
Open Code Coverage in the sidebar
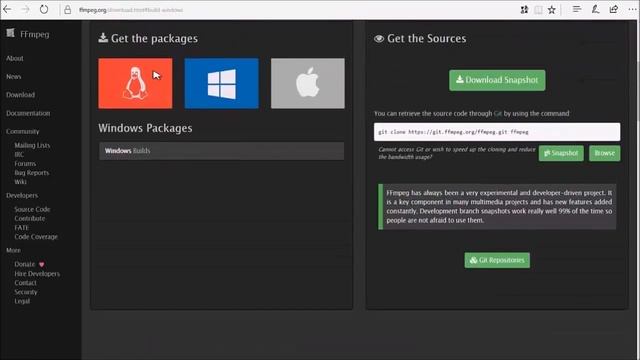point(36,237)
